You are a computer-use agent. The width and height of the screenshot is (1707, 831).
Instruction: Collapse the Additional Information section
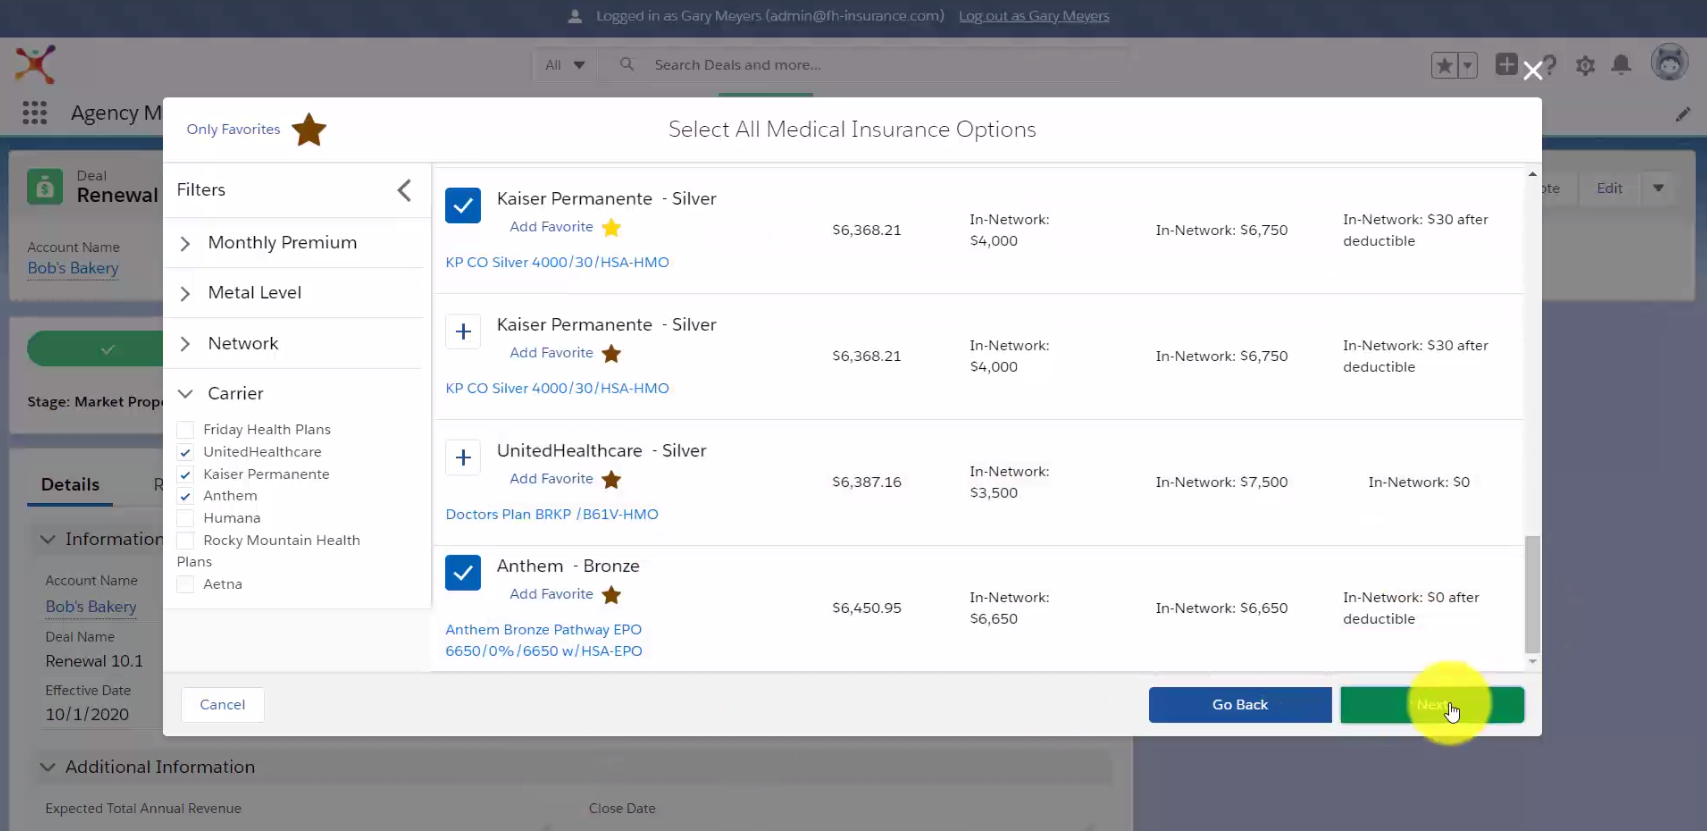coord(47,767)
